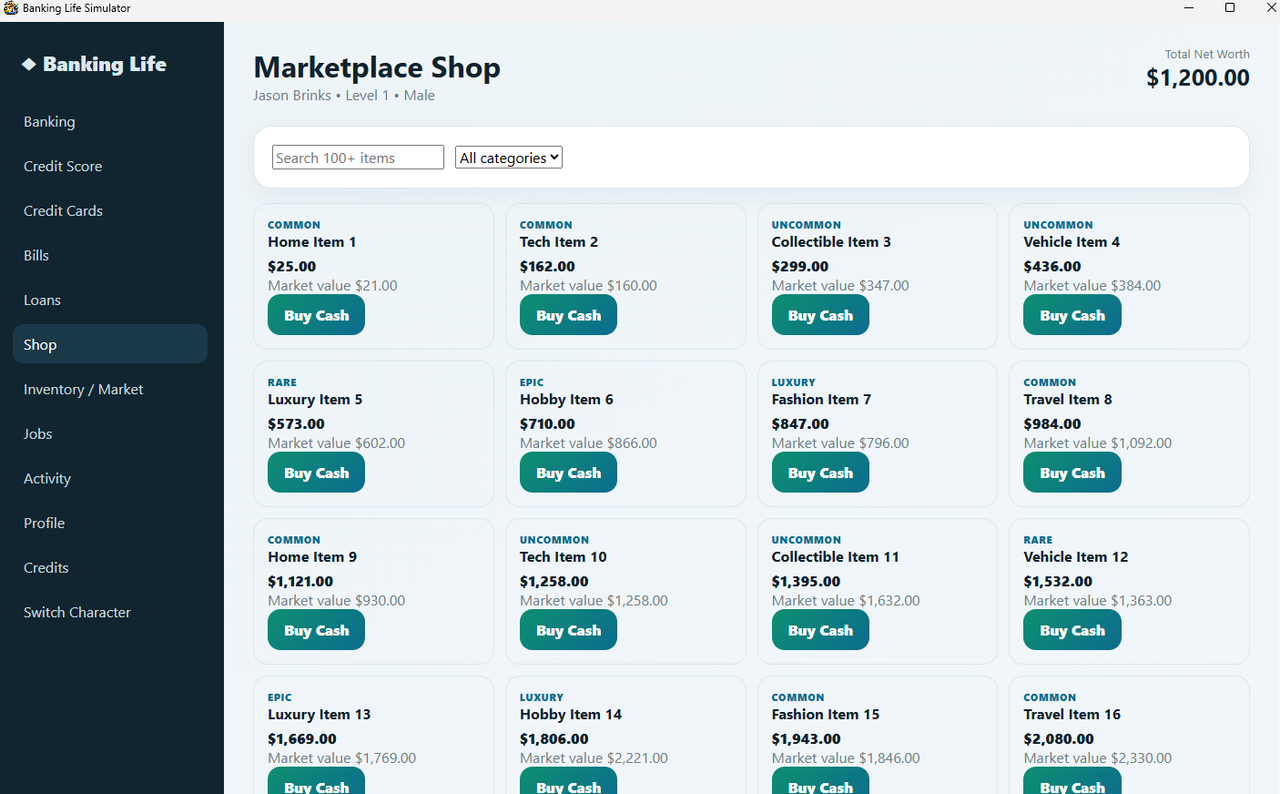Image resolution: width=1280 pixels, height=794 pixels.
Task: Open Inventory / Market page
Action: point(110,389)
